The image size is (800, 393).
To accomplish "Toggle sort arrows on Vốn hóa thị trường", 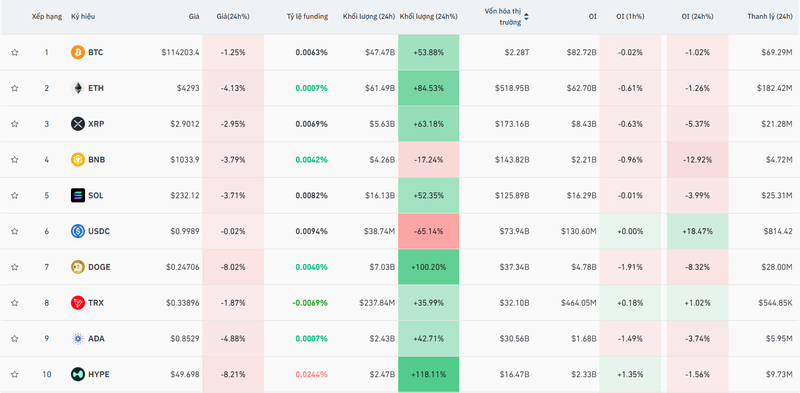I will coord(526,17).
